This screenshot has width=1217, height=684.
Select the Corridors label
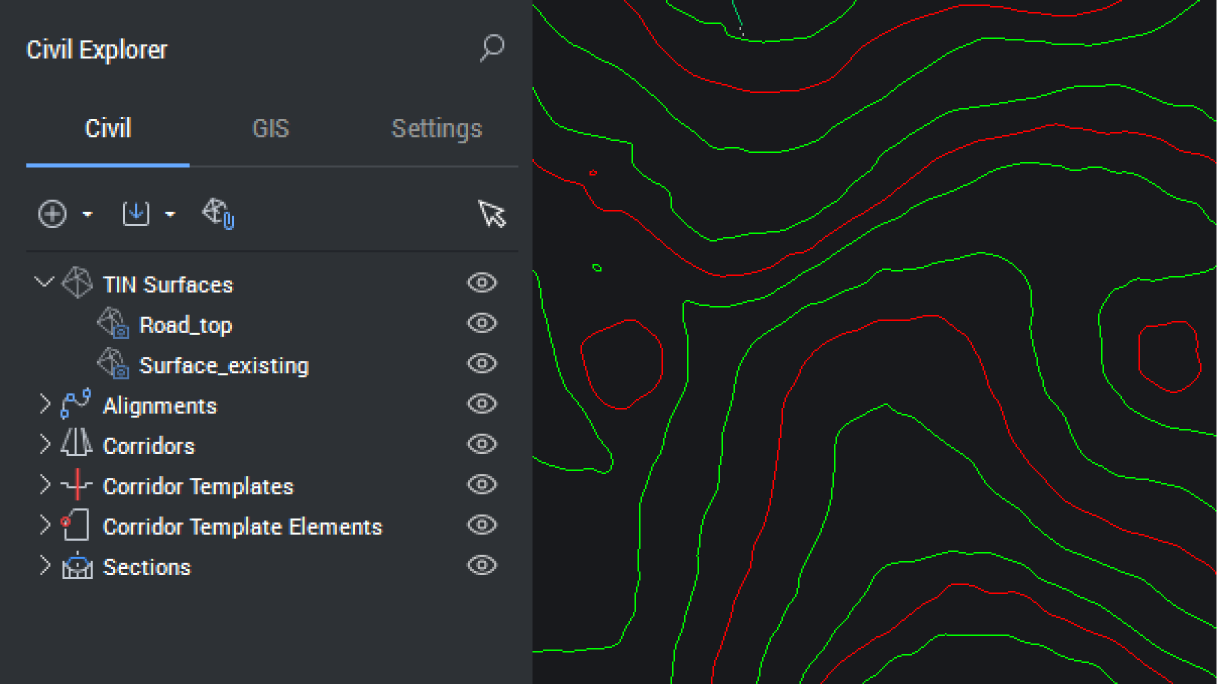click(149, 446)
